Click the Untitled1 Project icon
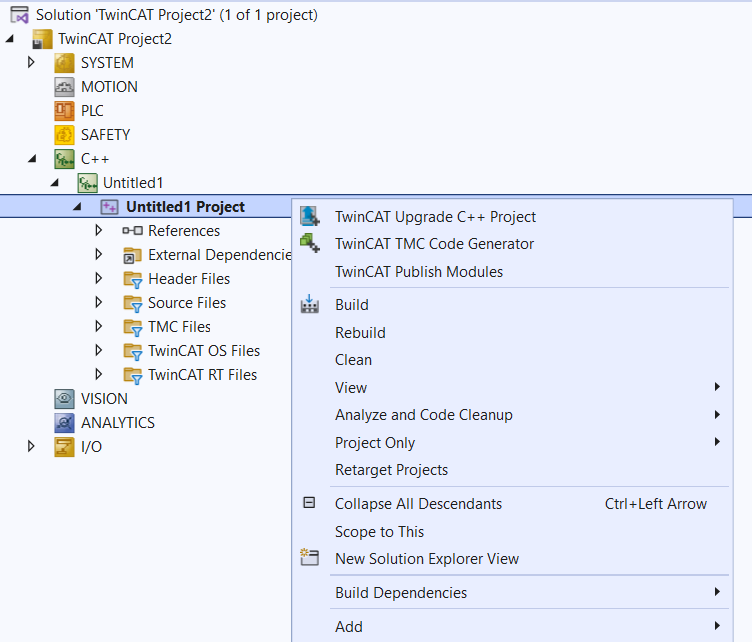The image size is (752, 642). pyautogui.click(x=109, y=207)
